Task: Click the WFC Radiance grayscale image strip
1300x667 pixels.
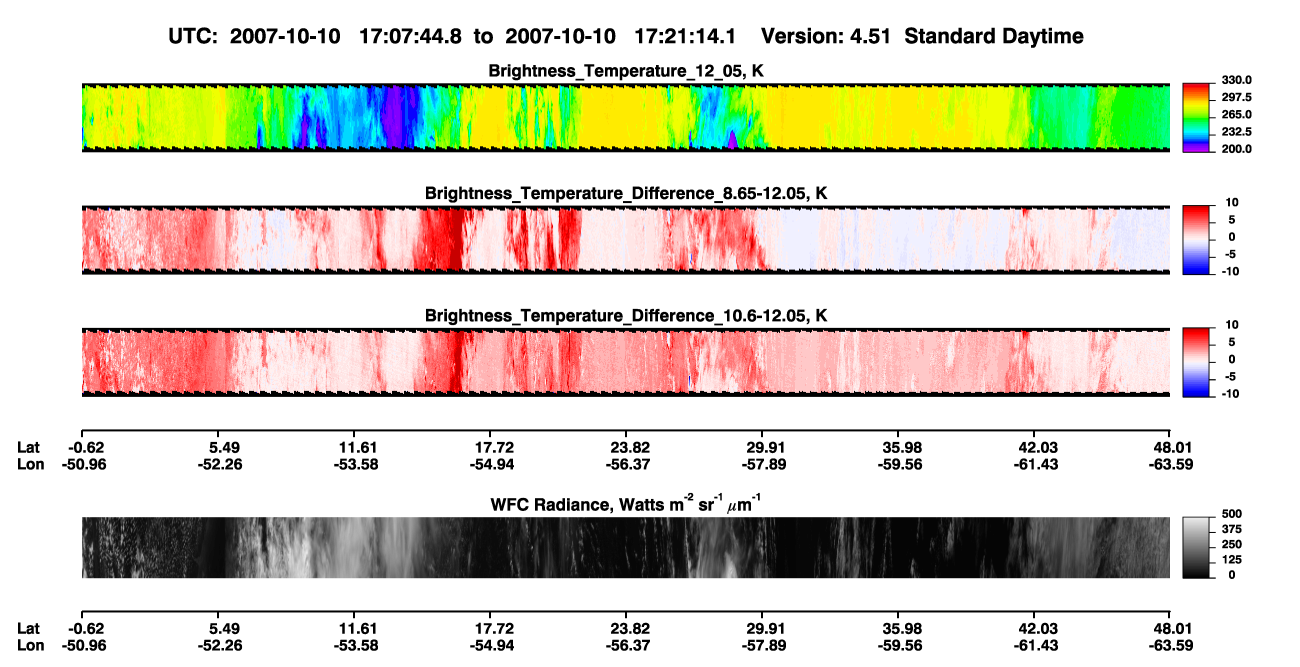Action: (x=625, y=547)
